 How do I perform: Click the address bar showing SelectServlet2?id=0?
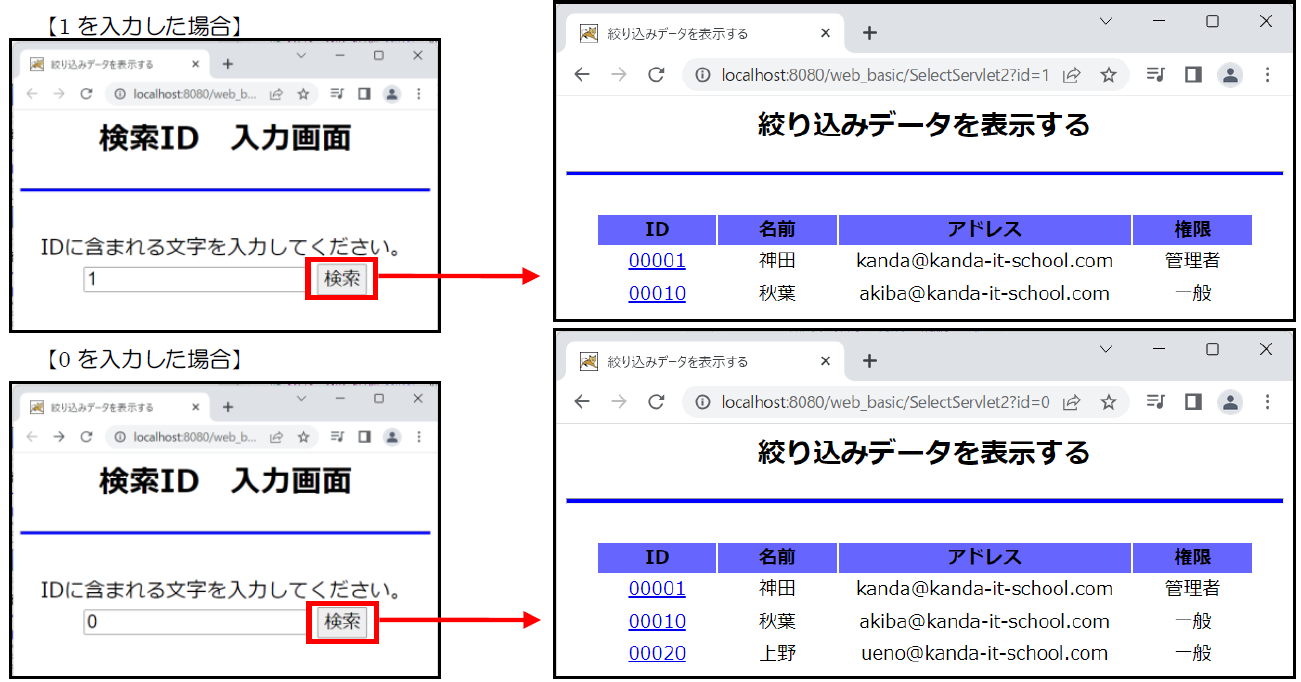pyautogui.click(x=880, y=402)
